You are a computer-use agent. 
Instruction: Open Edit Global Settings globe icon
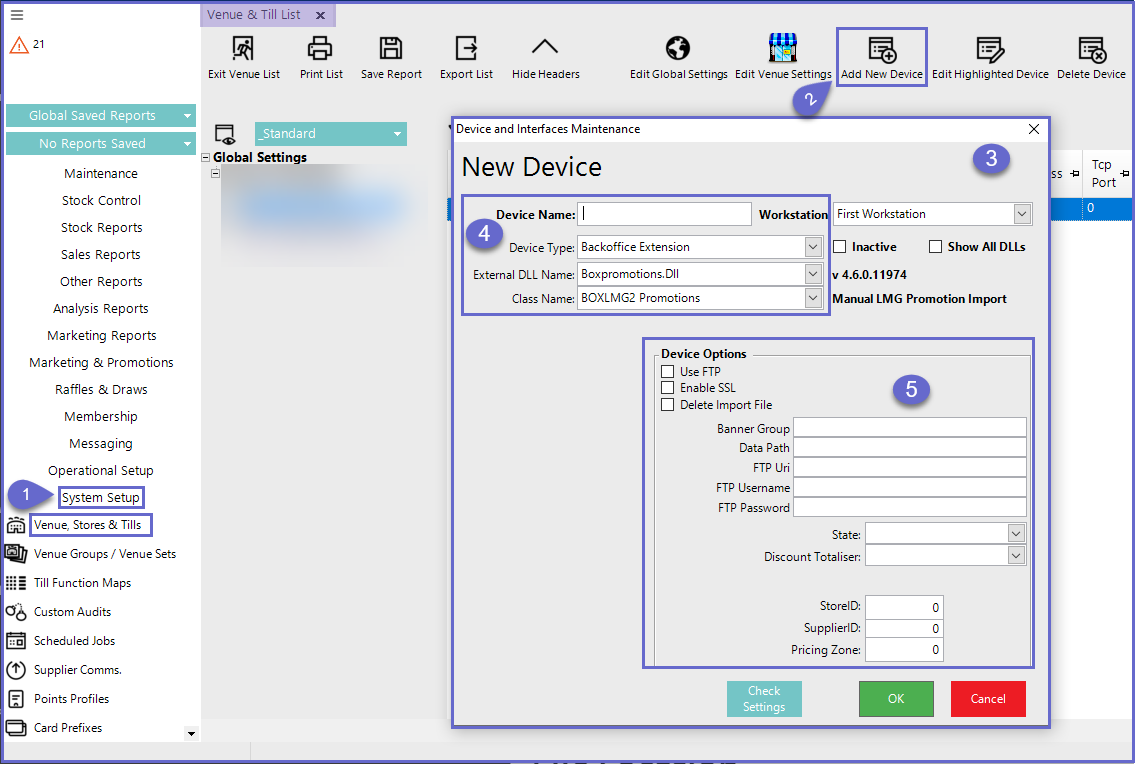[678, 48]
